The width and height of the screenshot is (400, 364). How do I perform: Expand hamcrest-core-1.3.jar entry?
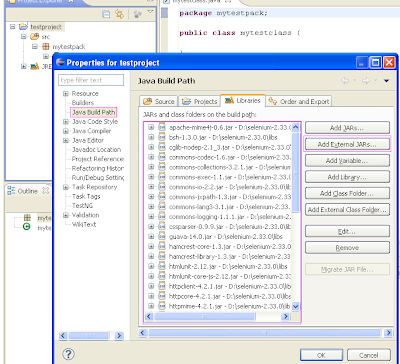[151, 246]
